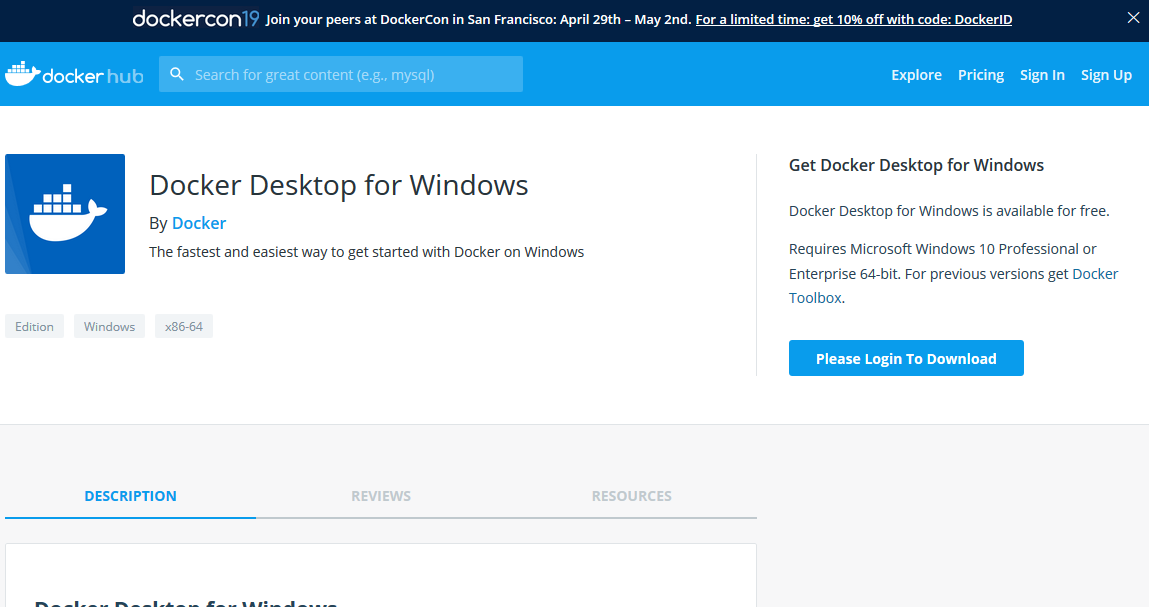This screenshot has width=1149, height=607.
Task: Open the 10% off DockerID promo link
Action: coord(854,19)
